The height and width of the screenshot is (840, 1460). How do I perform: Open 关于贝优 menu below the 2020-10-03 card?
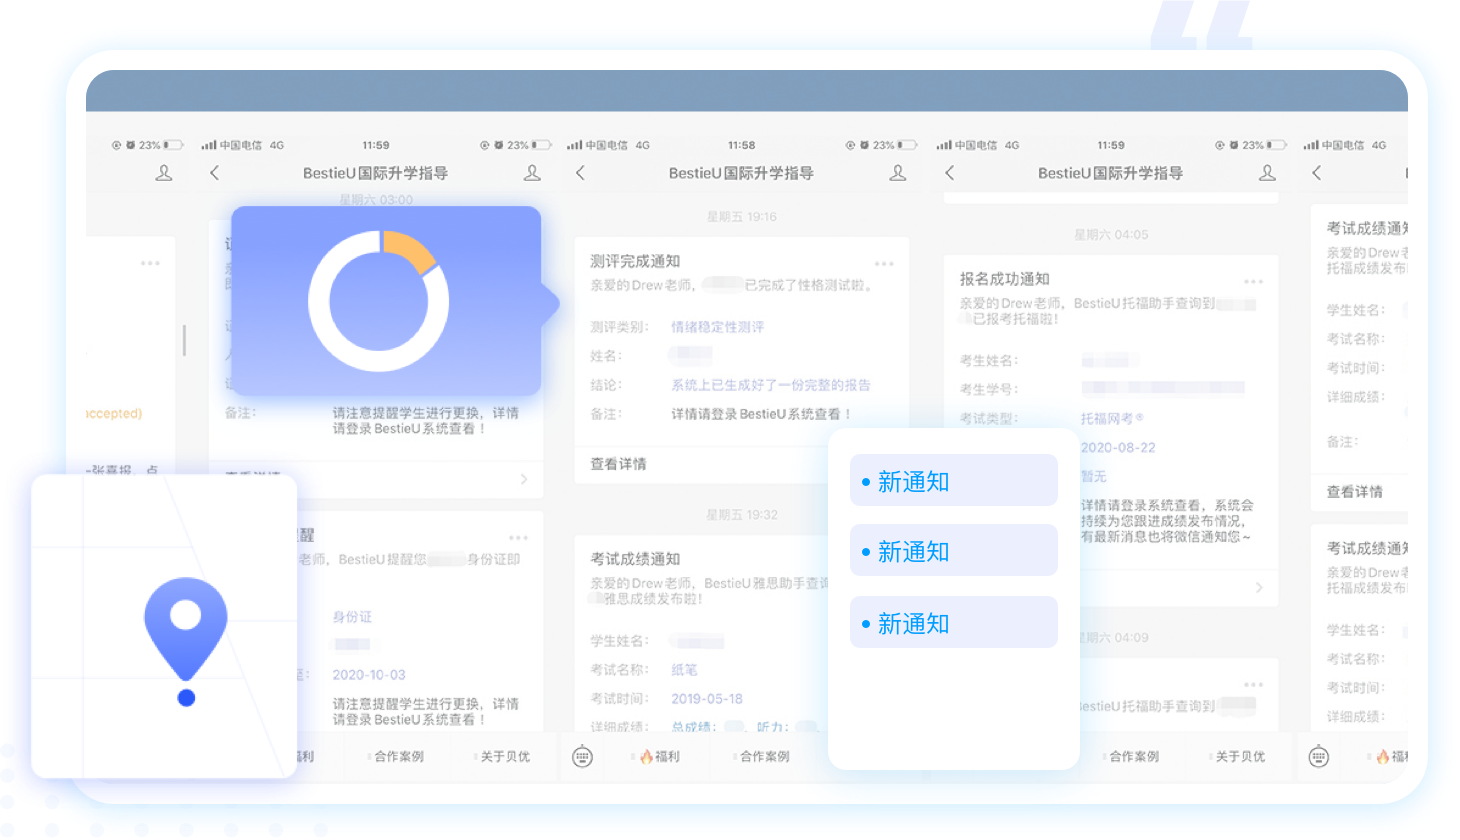[x=503, y=757]
